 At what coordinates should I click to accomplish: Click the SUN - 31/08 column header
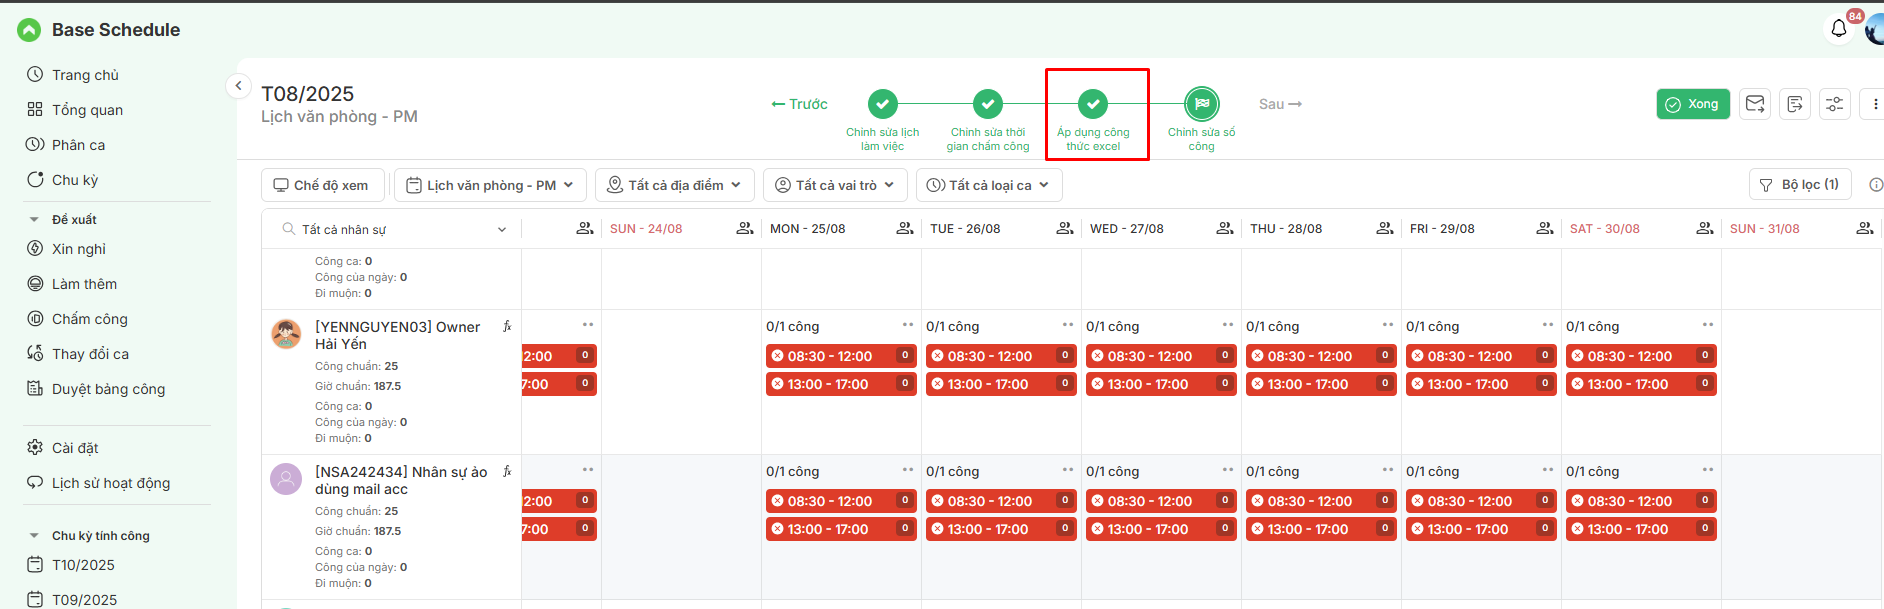tap(1764, 229)
